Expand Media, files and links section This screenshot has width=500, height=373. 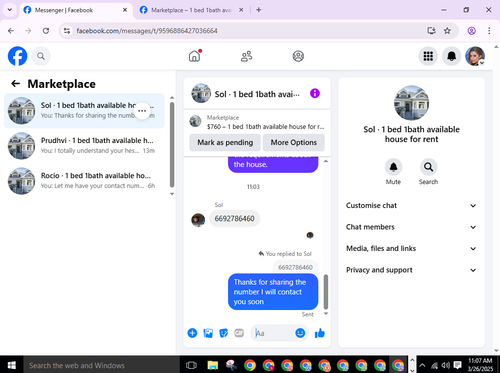click(411, 248)
